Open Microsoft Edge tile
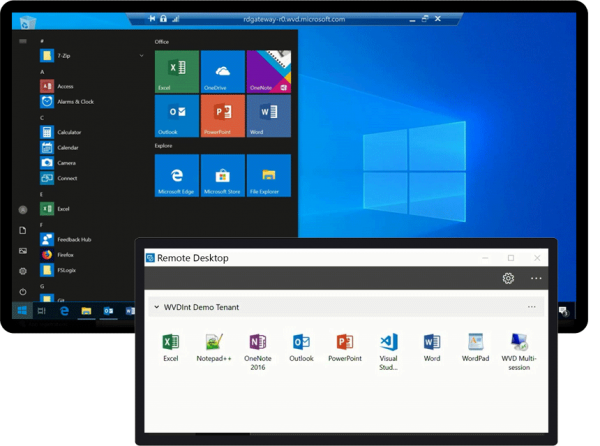 (177, 176)
